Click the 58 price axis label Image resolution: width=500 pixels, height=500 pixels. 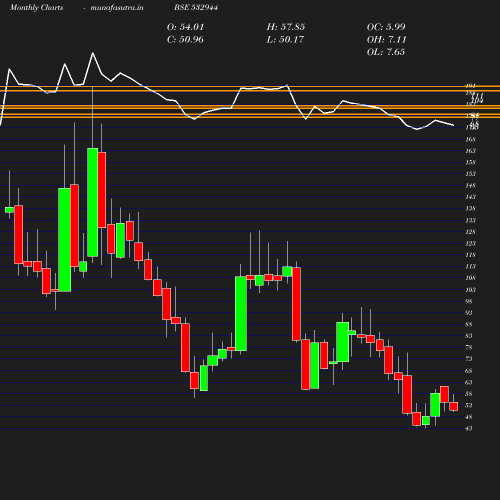coord(469,394)
